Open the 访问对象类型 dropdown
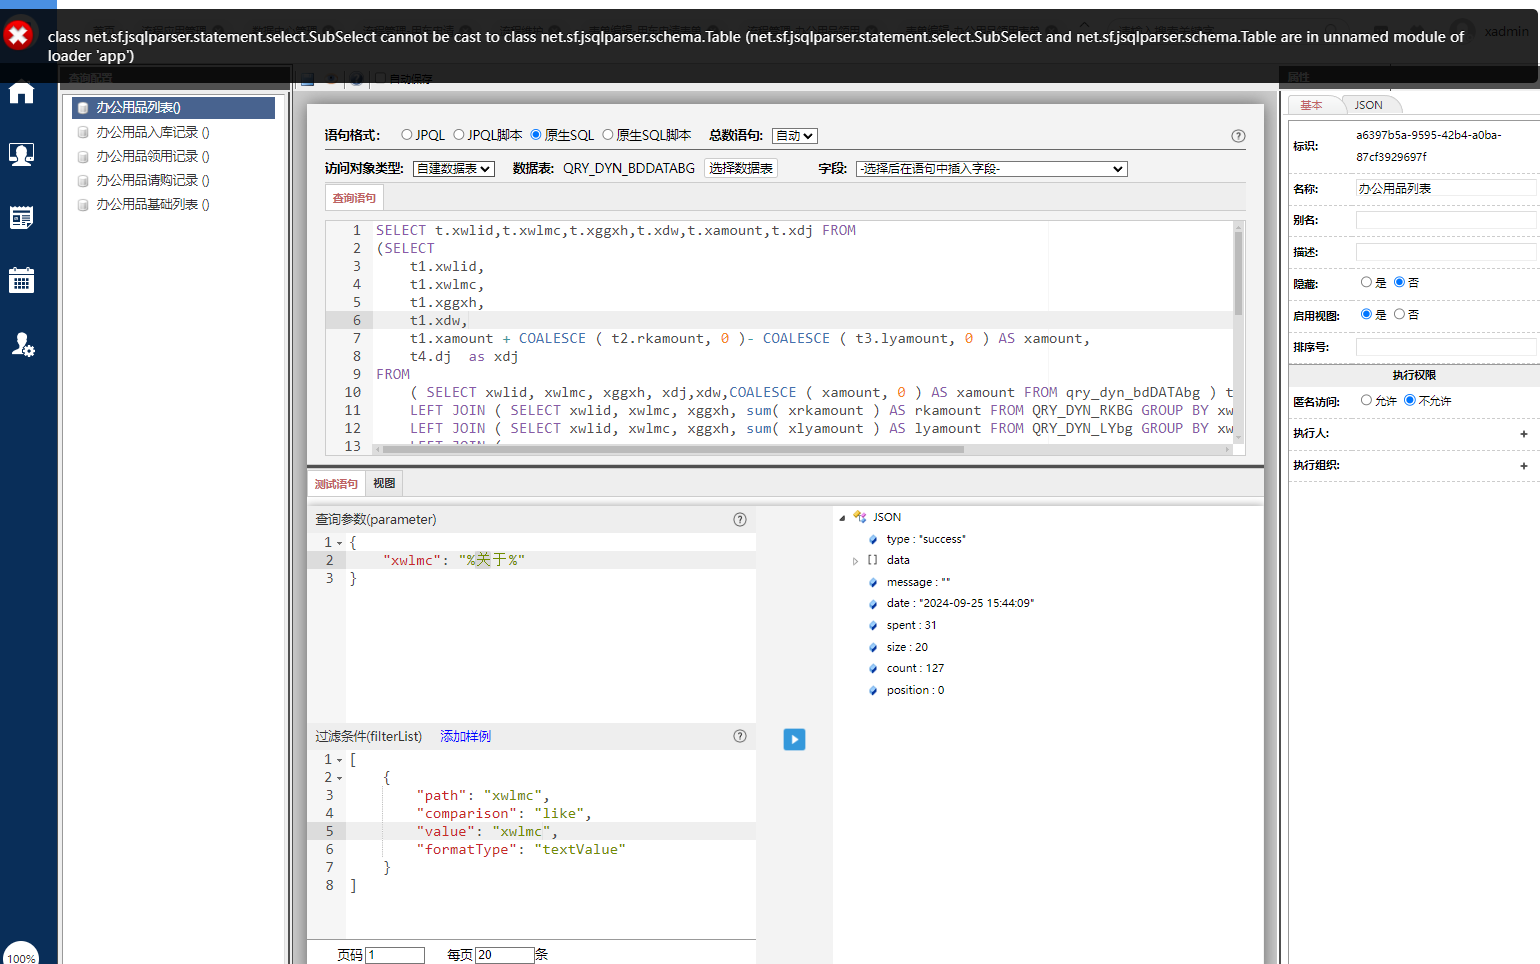The image size is (1540, 964). click(x=454, y=169)
